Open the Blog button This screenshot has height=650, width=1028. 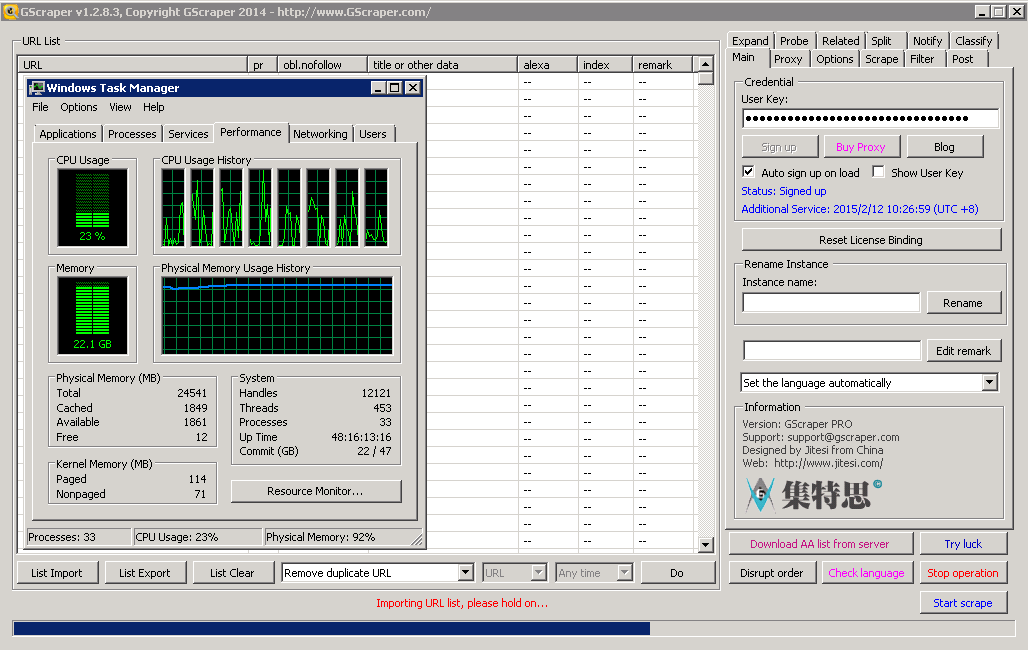click(944, 147)
